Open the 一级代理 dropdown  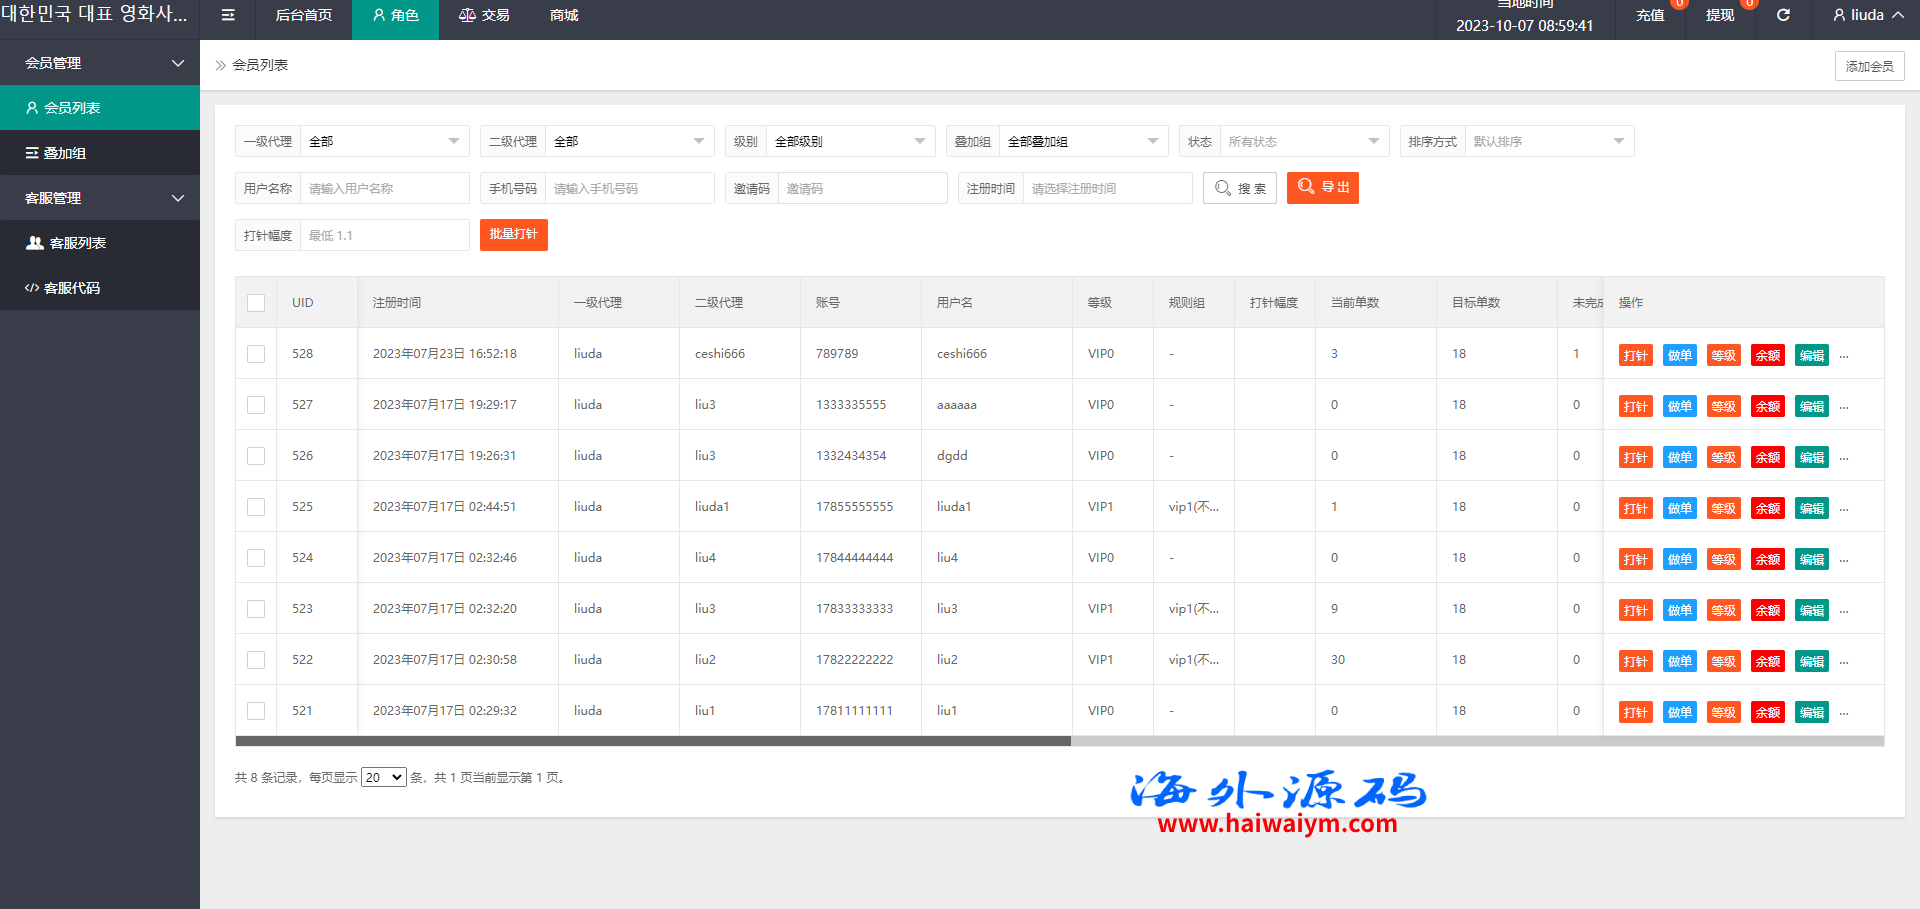pos(384,141)
